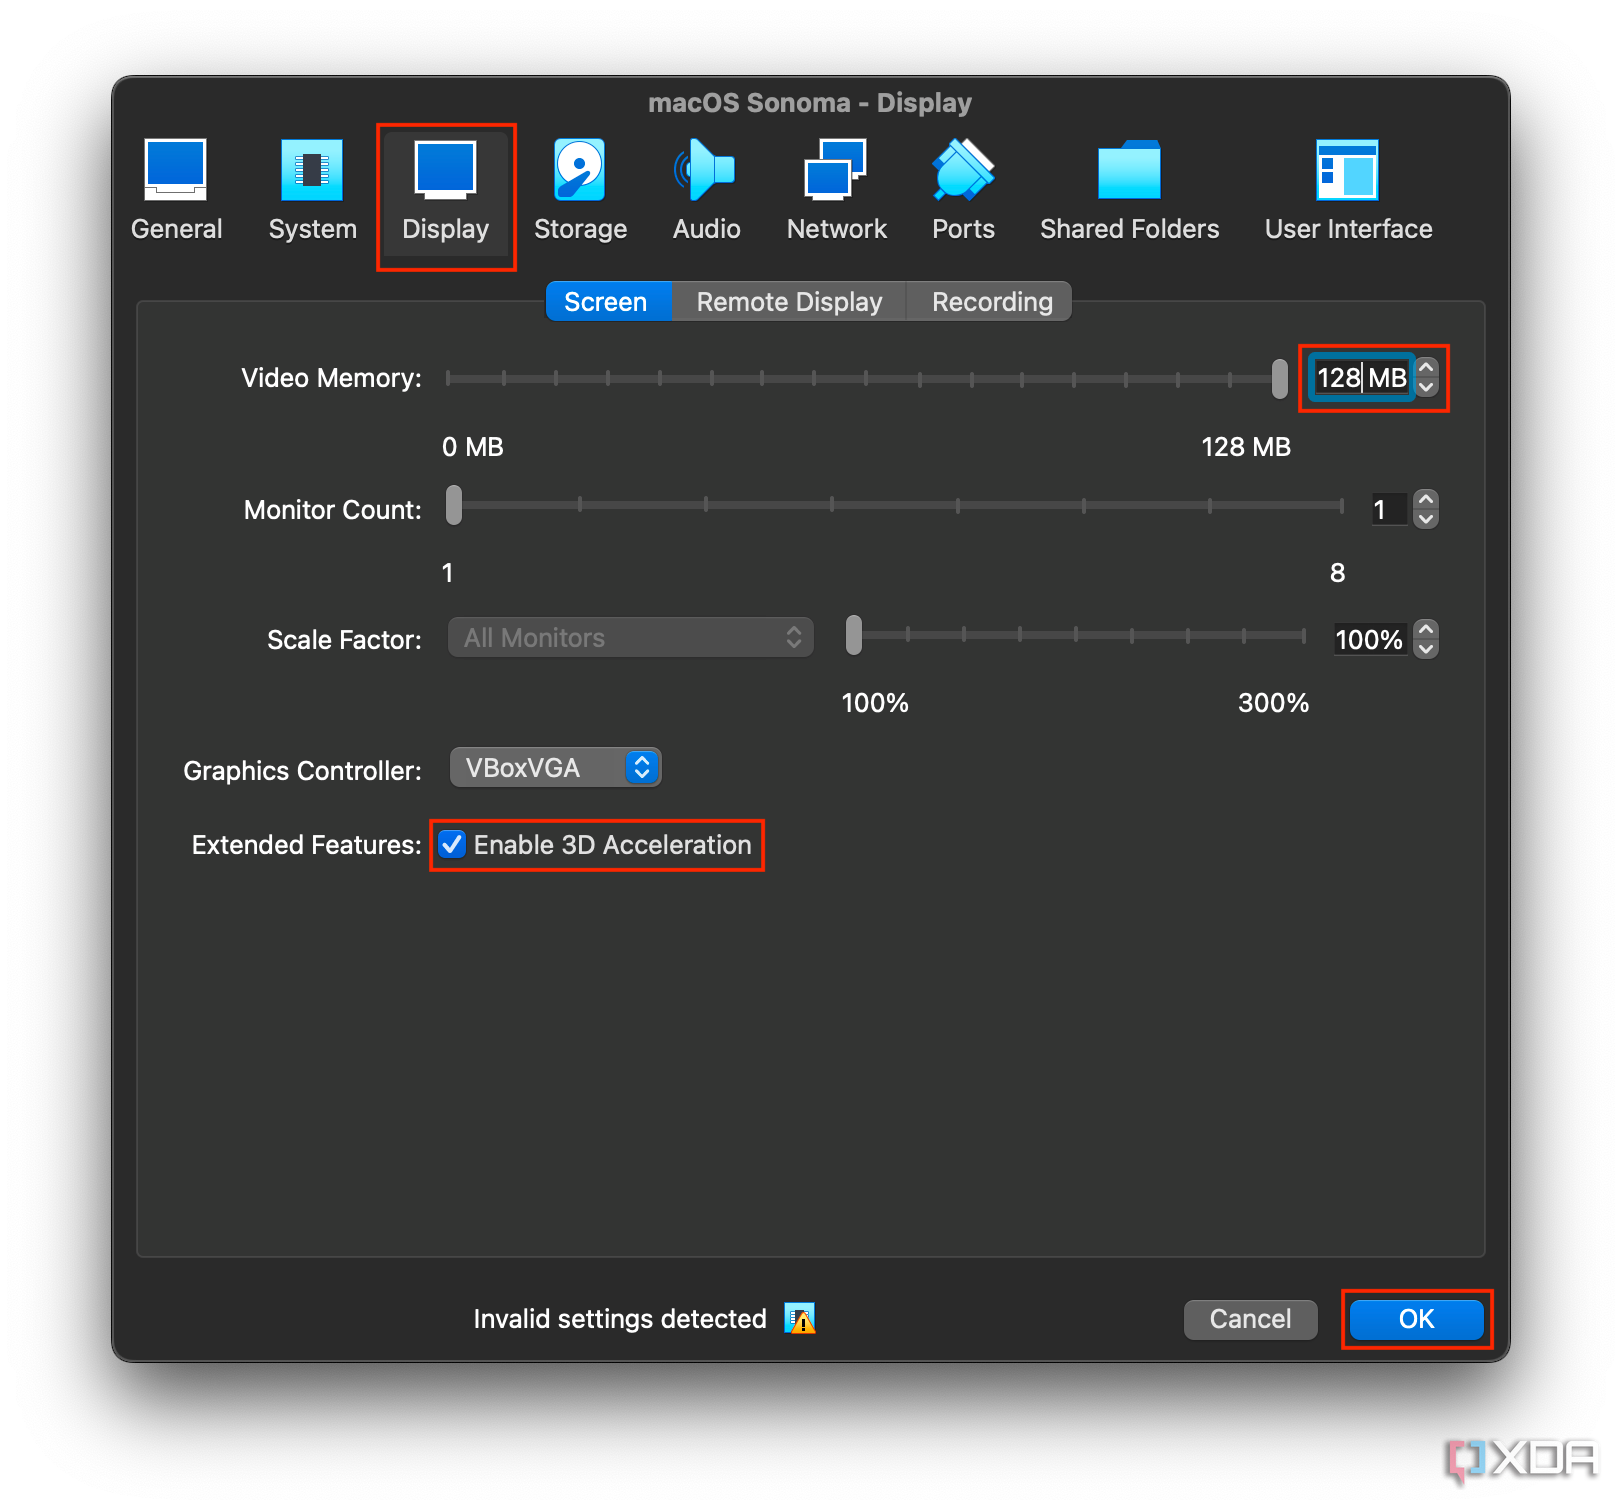Increase Scale Factor with stepper up arrow
The image size is (1622, 1510).
click(x=1427, y=629)
